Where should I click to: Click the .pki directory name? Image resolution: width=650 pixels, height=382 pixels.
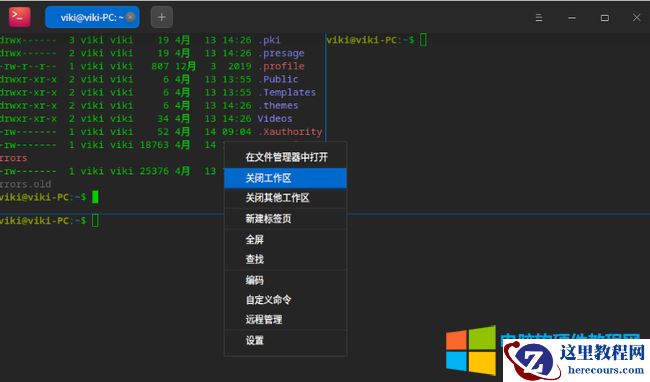coord(269,40)
